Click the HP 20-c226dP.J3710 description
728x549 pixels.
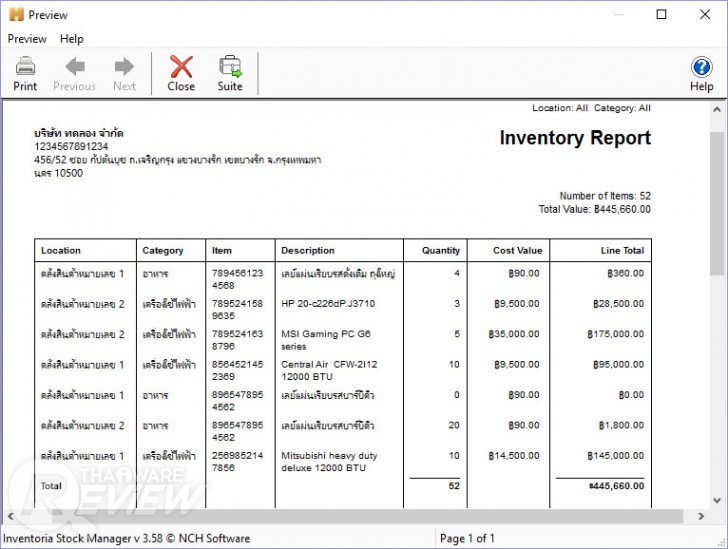(x=328, y=304)
